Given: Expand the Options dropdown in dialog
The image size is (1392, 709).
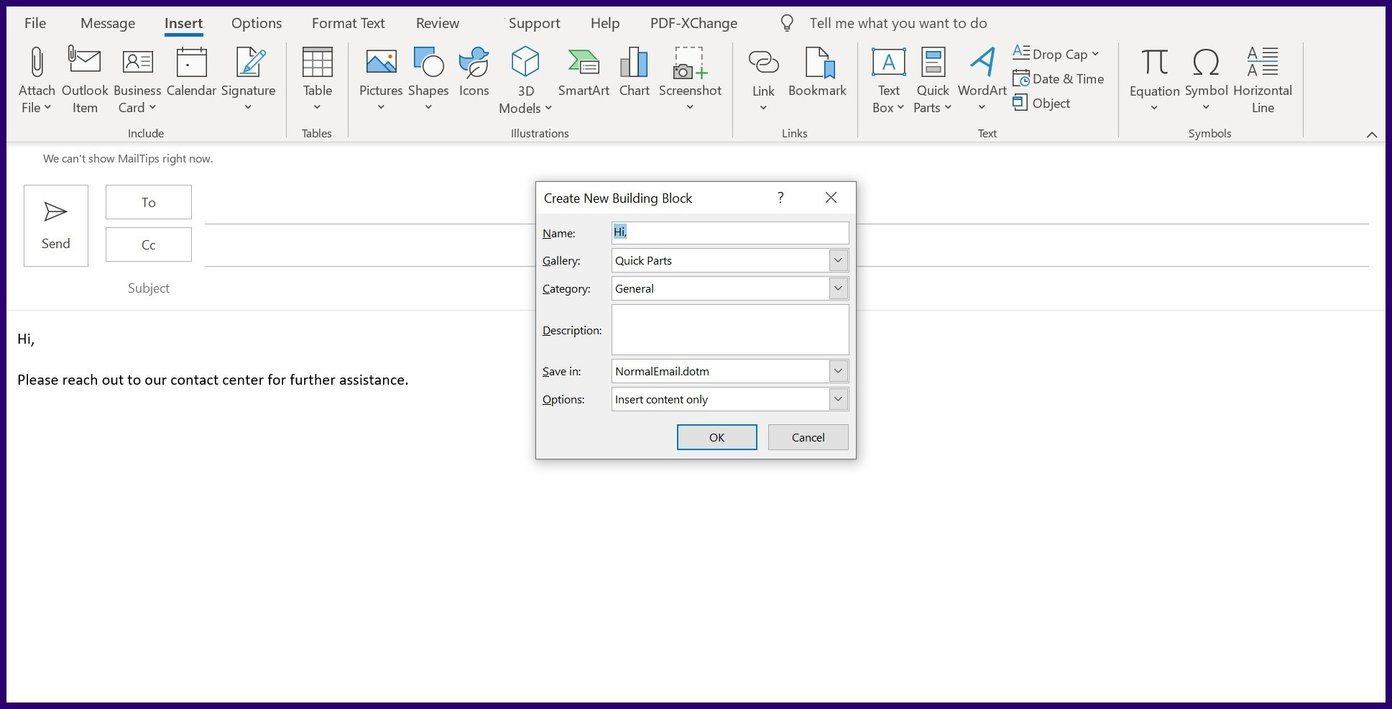Looking at the screenshot, I should [x=838, y=399].
